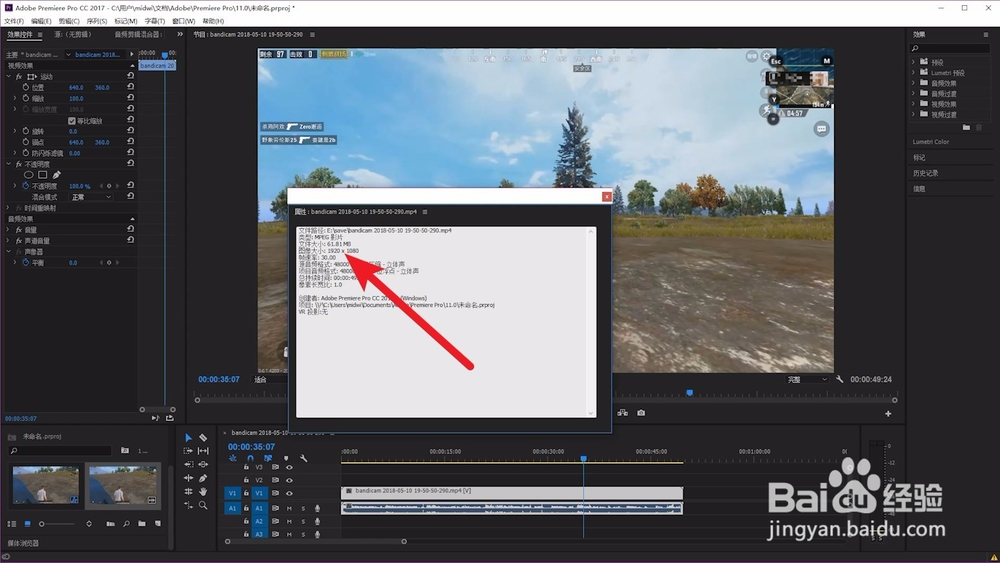Toggle Linked Selection in timeline header

pos(268,458)
